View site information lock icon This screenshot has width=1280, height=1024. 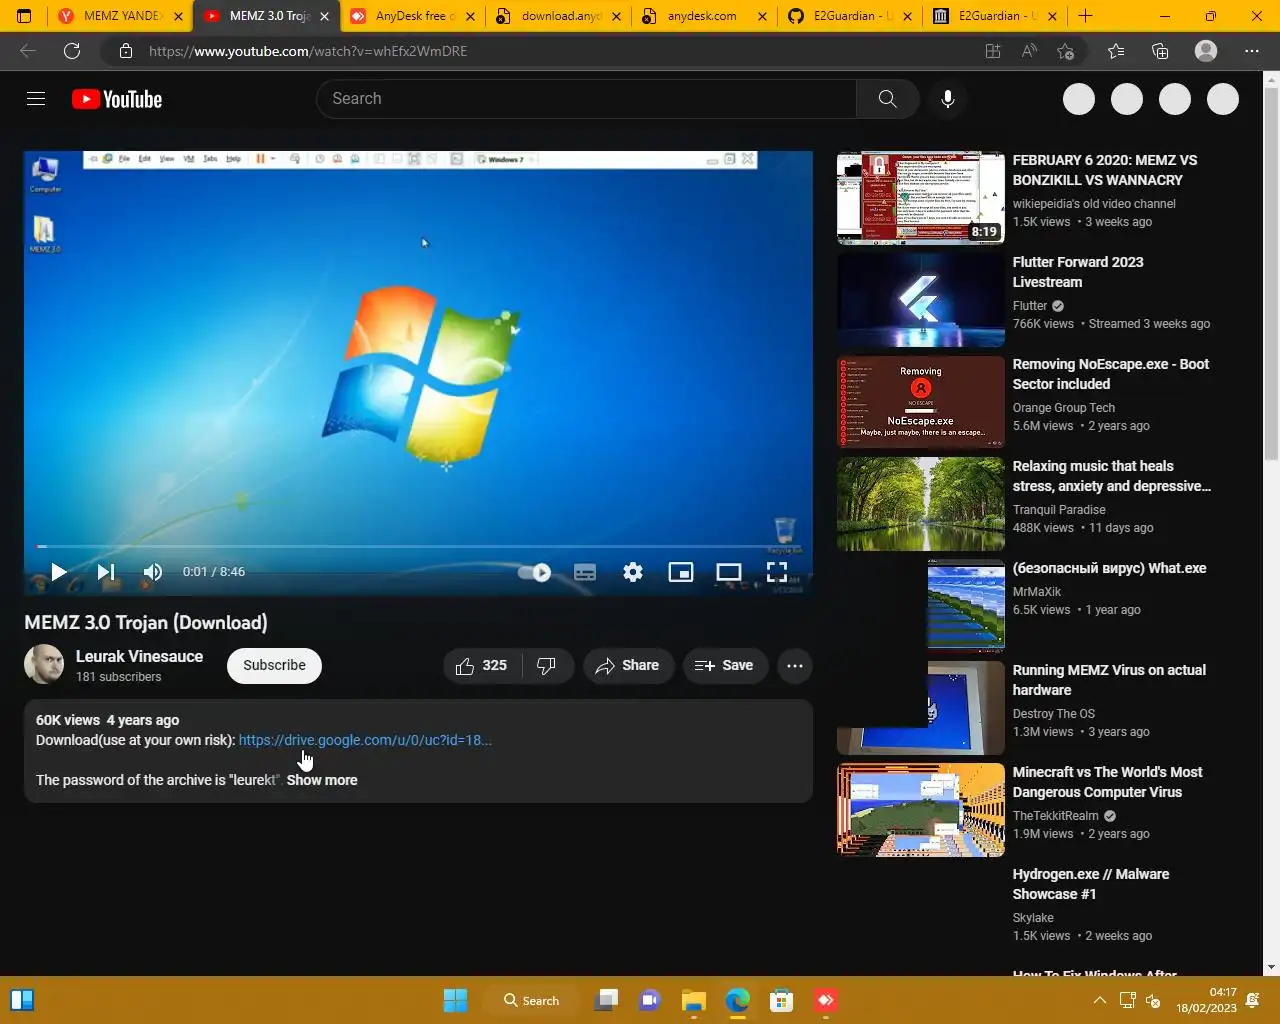(x=125, y=51)
